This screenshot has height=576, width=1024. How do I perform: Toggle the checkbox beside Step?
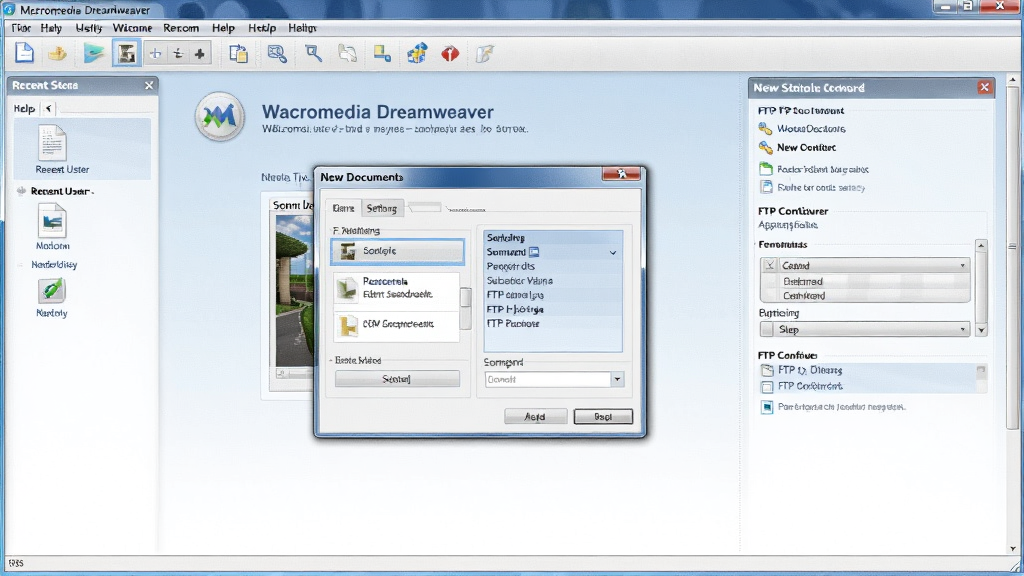(x=767, y=330)
